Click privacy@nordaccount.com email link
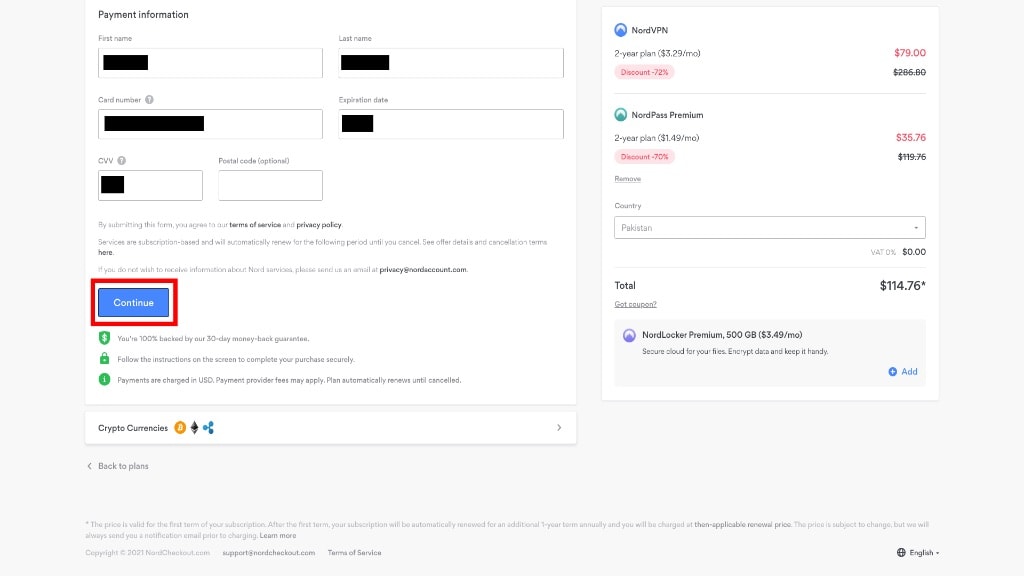 [x=423, y=269]
